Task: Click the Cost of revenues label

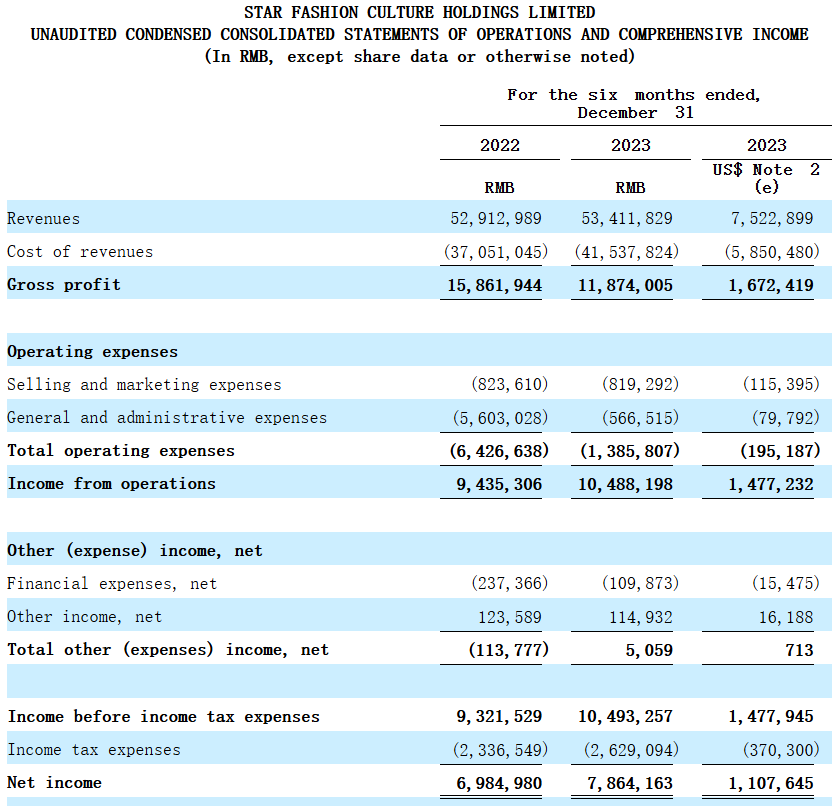Action: [80, 252]
